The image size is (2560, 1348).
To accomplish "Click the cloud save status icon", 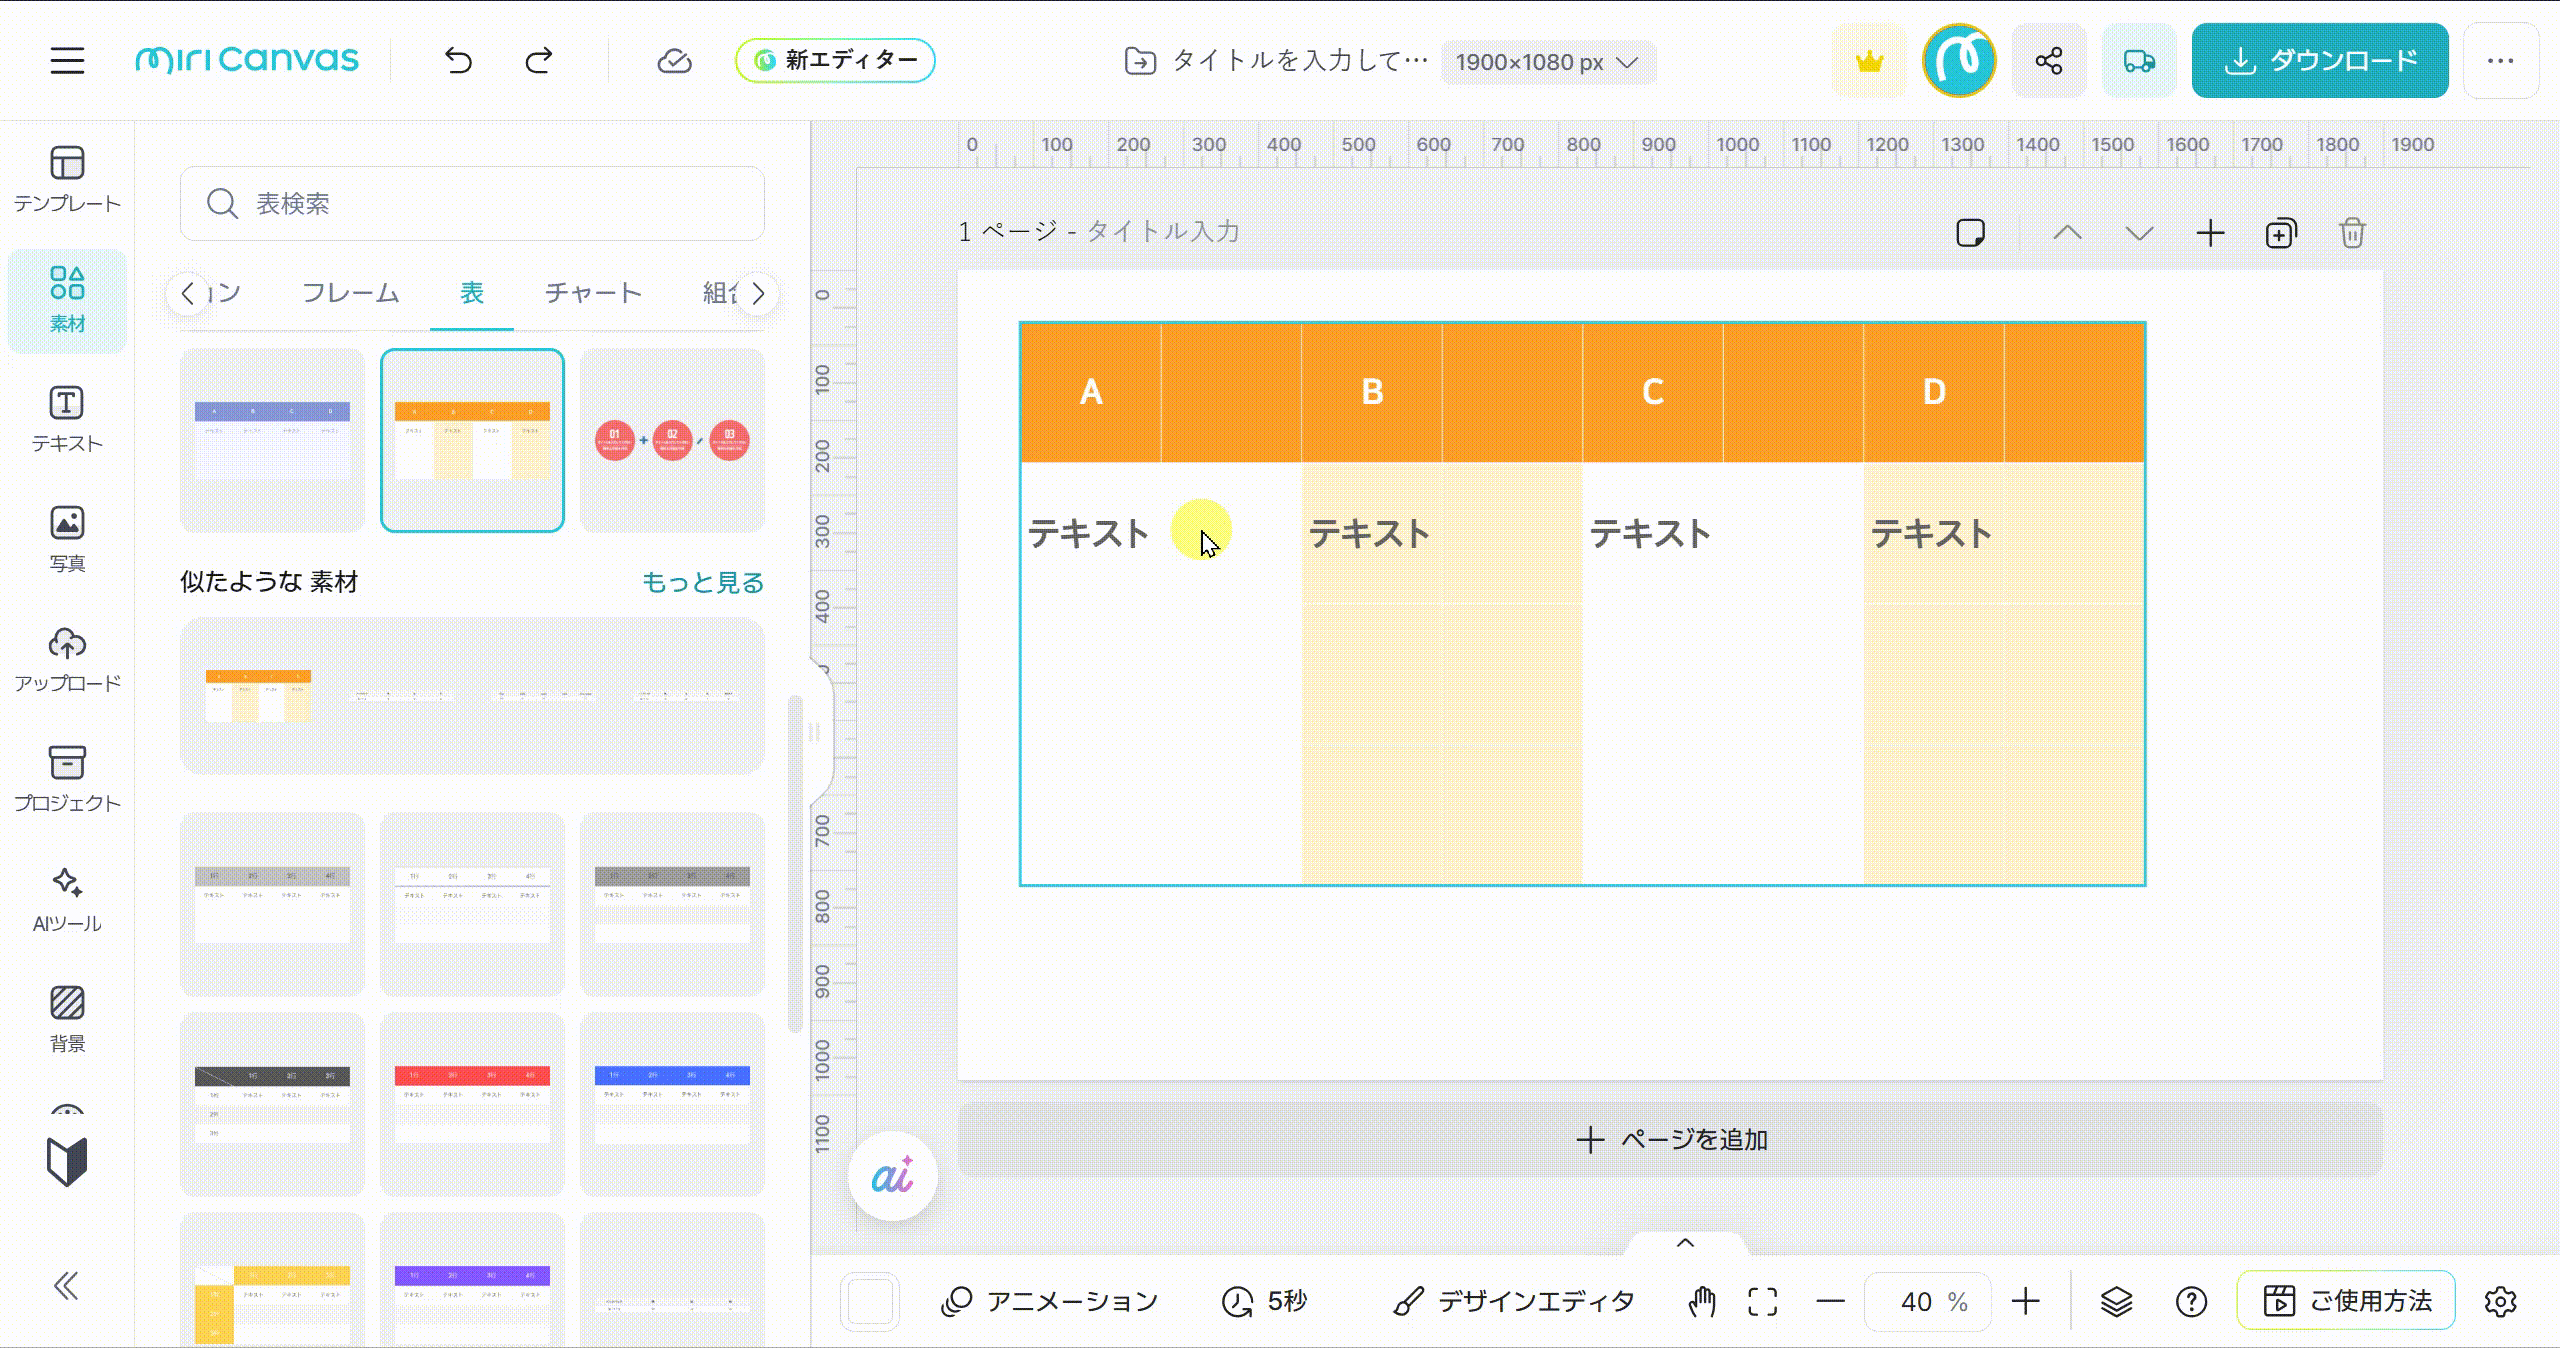I will pos(674,61).
